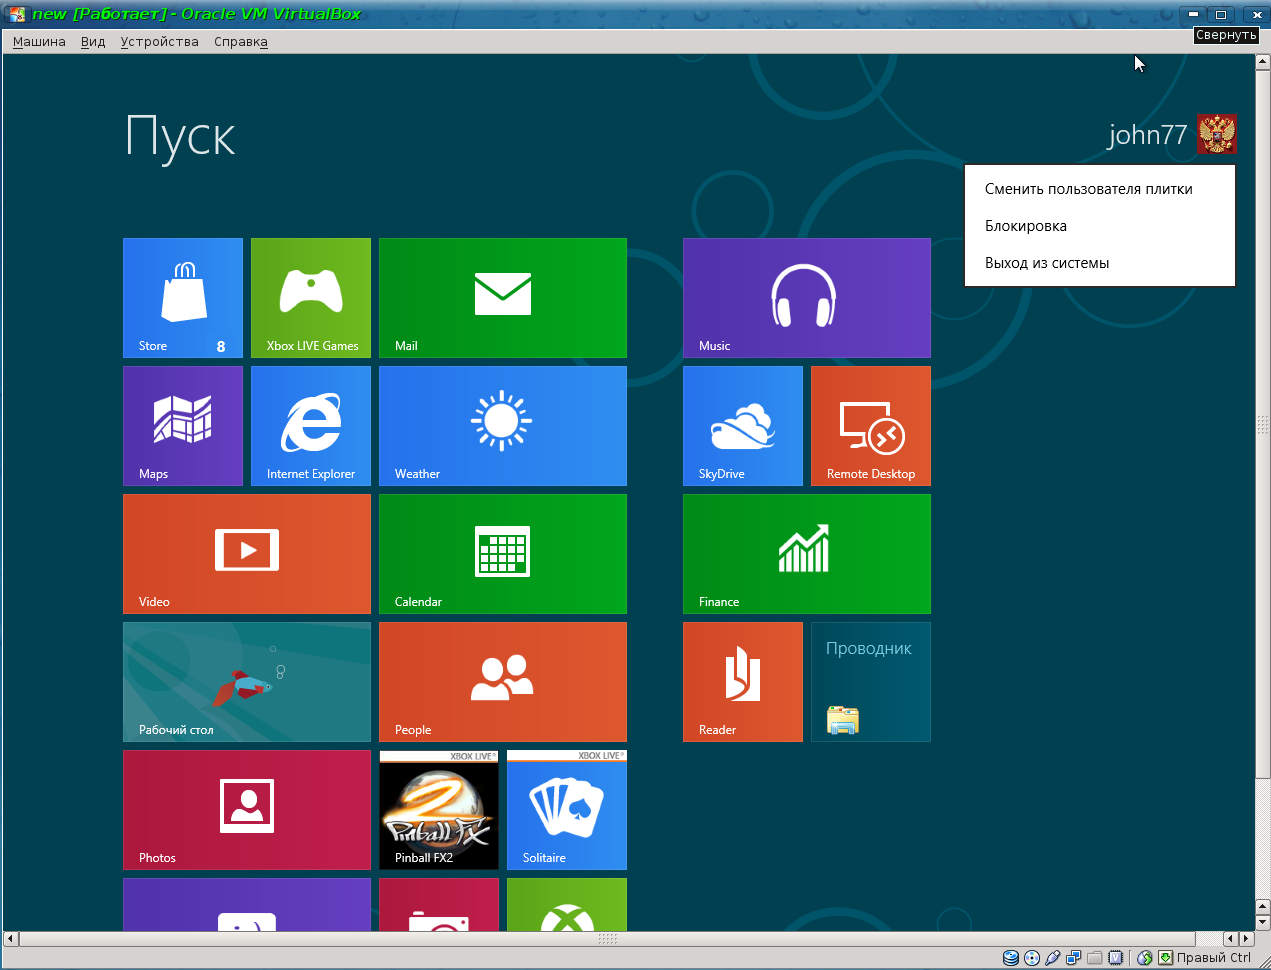Open the Вид menu
Image resolution: width=1271 pixels, height=970 pixels.
tap(93, 42)
